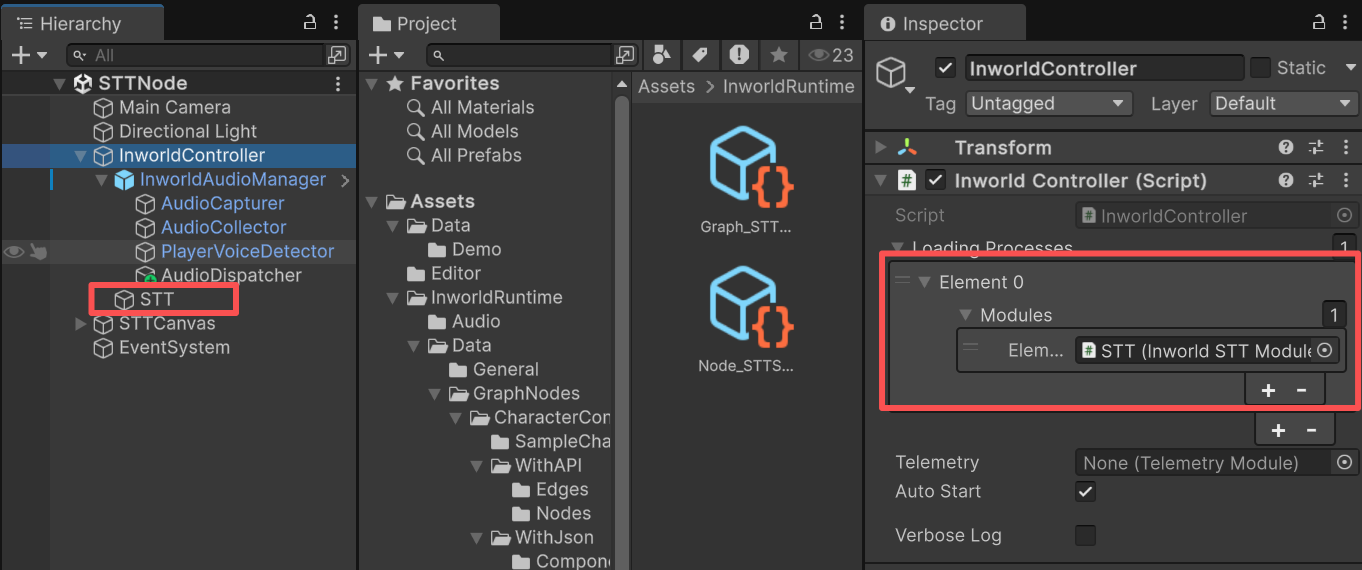
Task: Select GraphNodes folder in Project tree
Action: click(x=526, y=394)
